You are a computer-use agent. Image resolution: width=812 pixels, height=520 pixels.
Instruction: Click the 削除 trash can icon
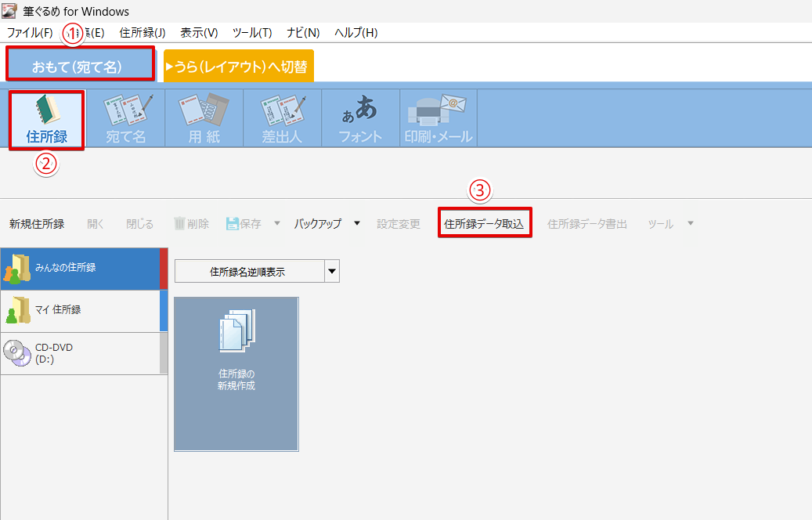(x=179, y=224)
